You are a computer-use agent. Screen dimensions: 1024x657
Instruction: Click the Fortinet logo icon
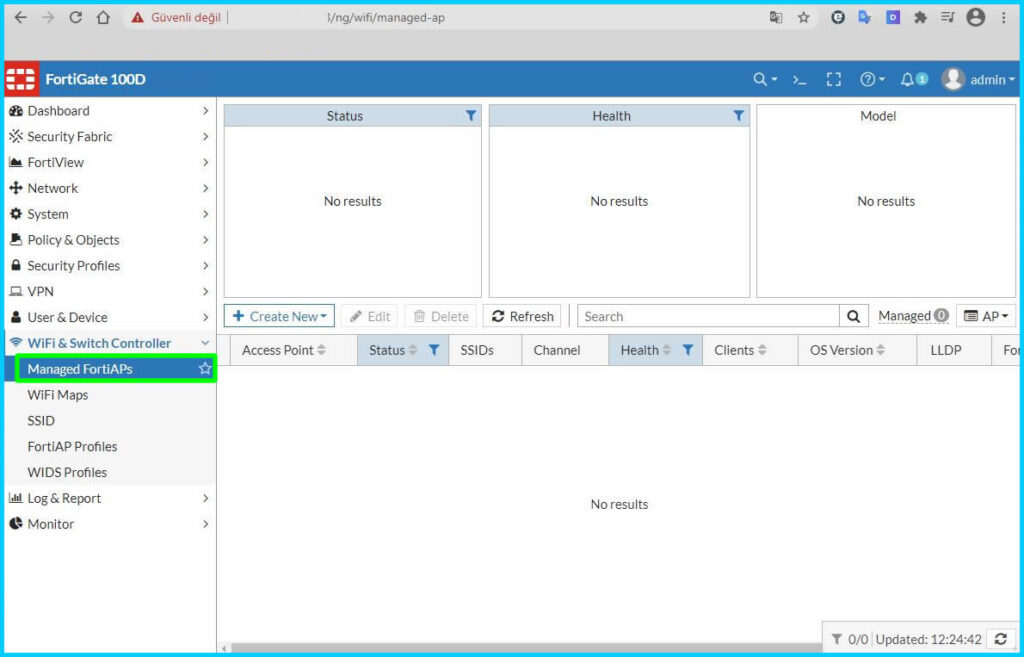21,79
